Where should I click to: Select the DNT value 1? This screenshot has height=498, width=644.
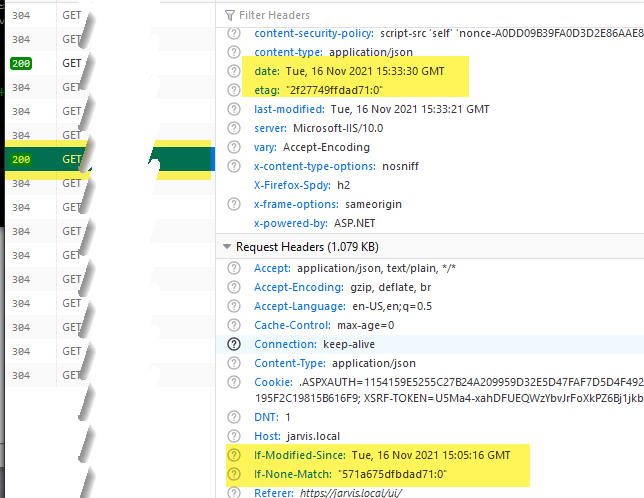(x=288, y=417)
